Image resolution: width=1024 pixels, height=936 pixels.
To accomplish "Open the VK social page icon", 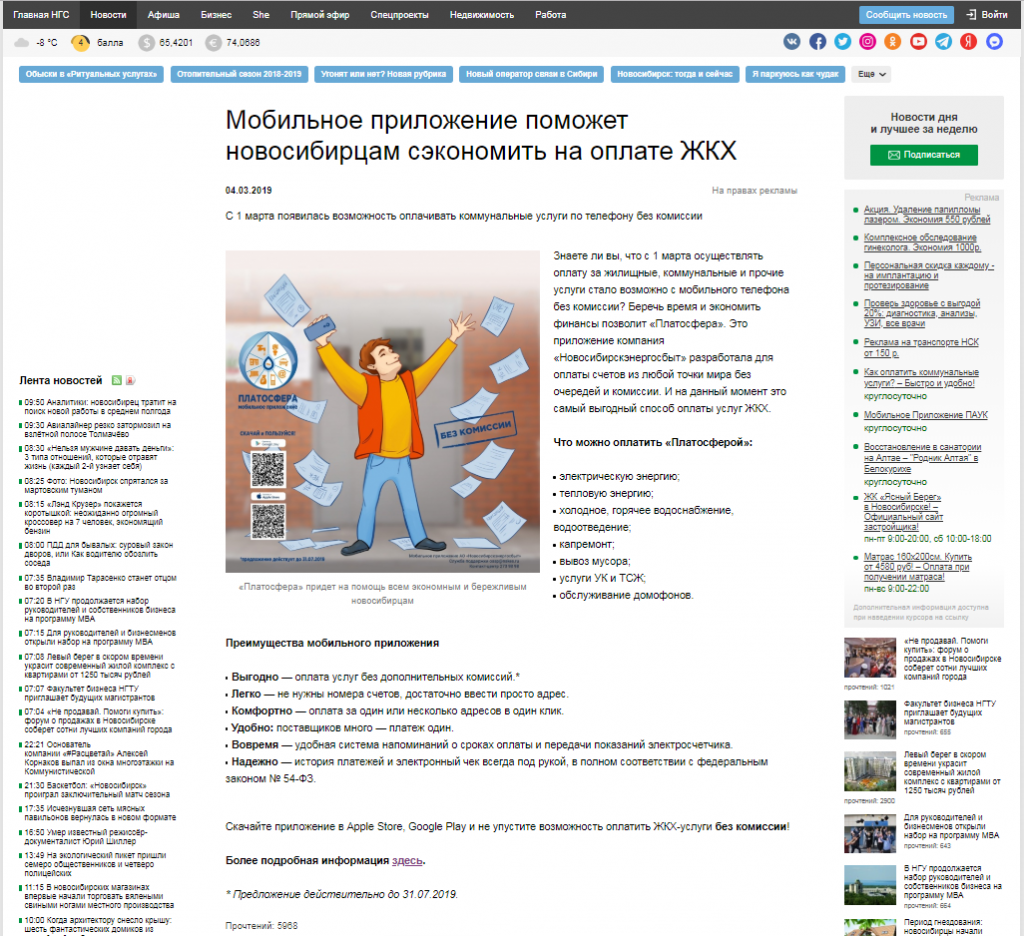I will [x=792, y=42].
